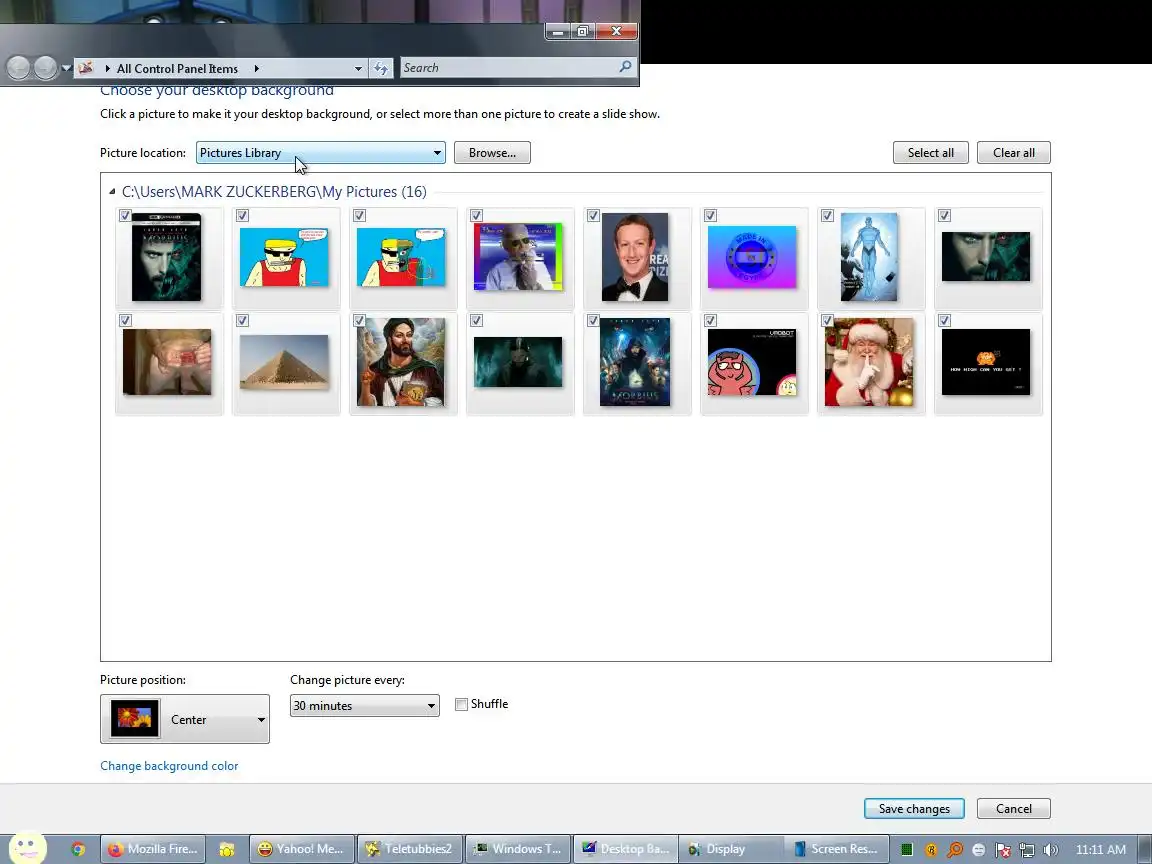Click the orange magnifier tray icon

point(954,850)
